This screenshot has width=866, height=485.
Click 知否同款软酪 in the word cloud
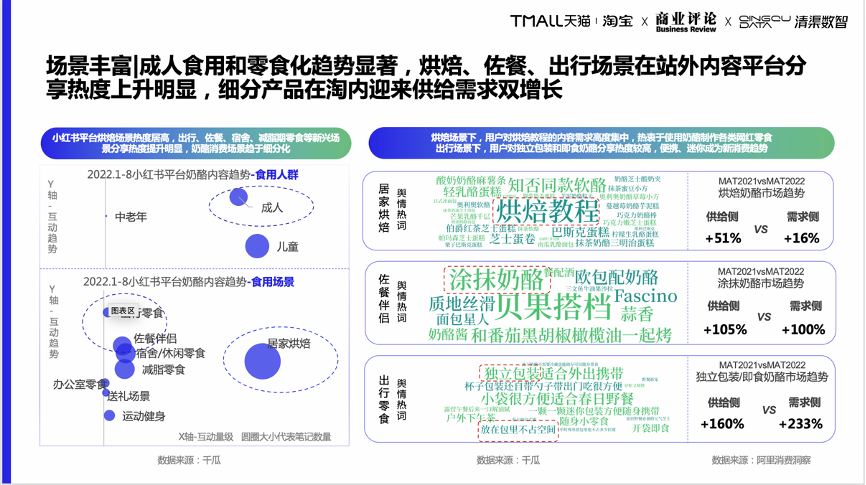pos(557,186)
